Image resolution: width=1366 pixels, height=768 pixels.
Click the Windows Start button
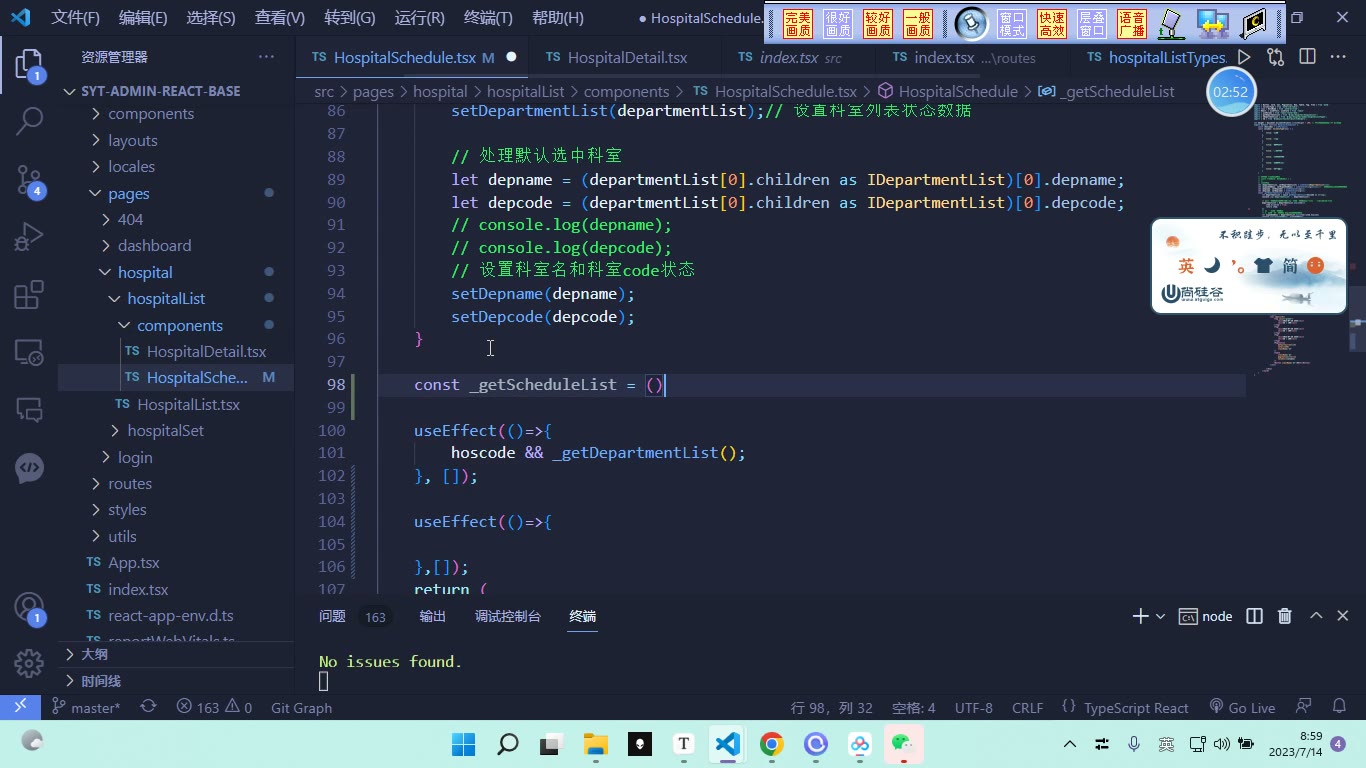pos(464,743)
